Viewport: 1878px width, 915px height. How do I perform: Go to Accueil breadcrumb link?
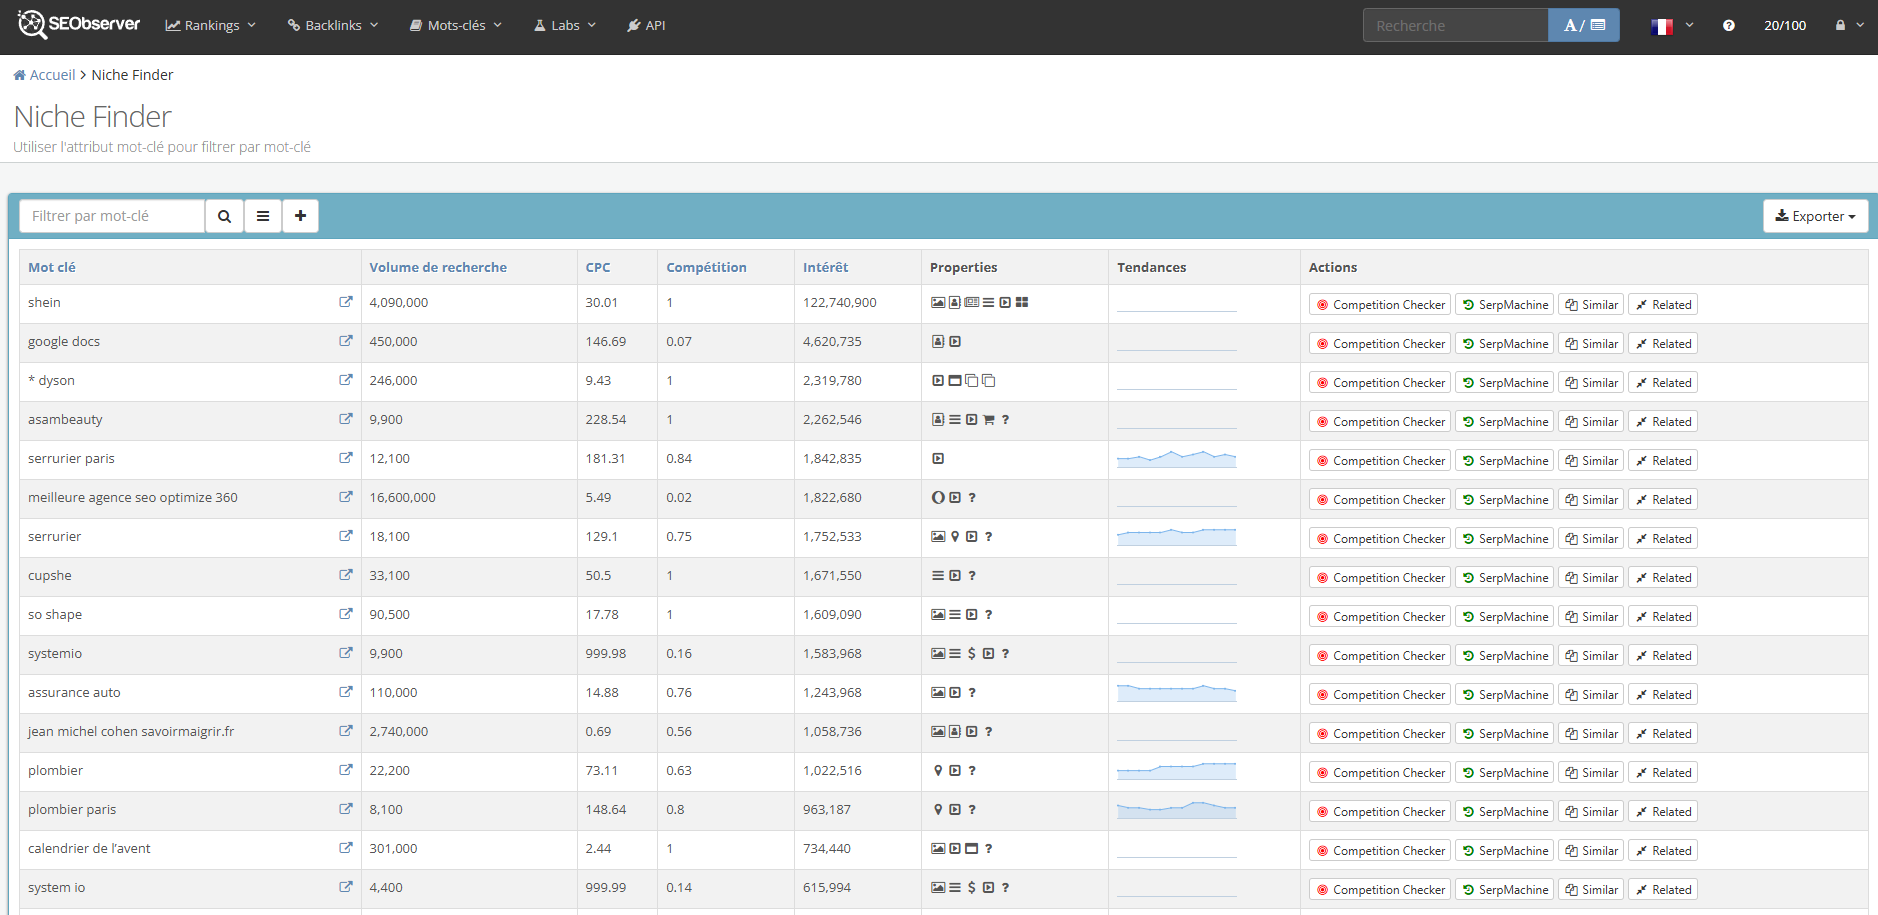tap(52, 75)
